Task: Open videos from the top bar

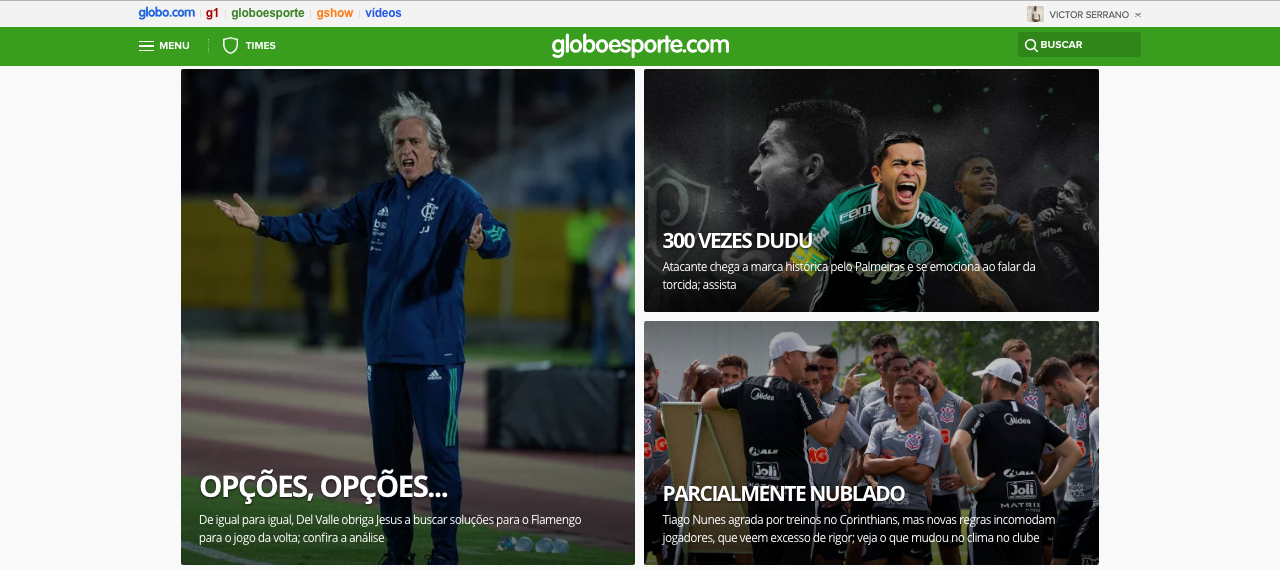Action: pyautogui.click(x=383, y=13)
